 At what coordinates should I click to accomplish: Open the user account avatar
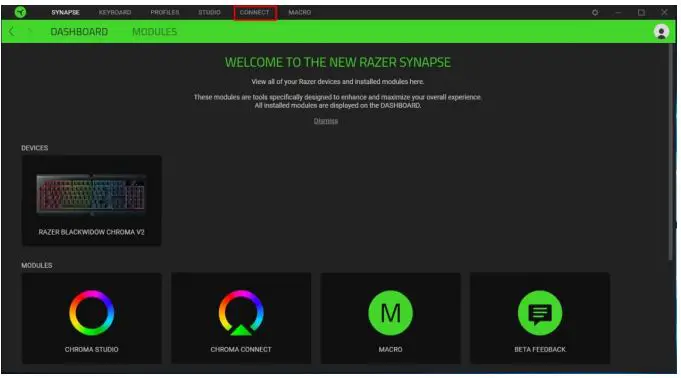[x=661, y=32]
